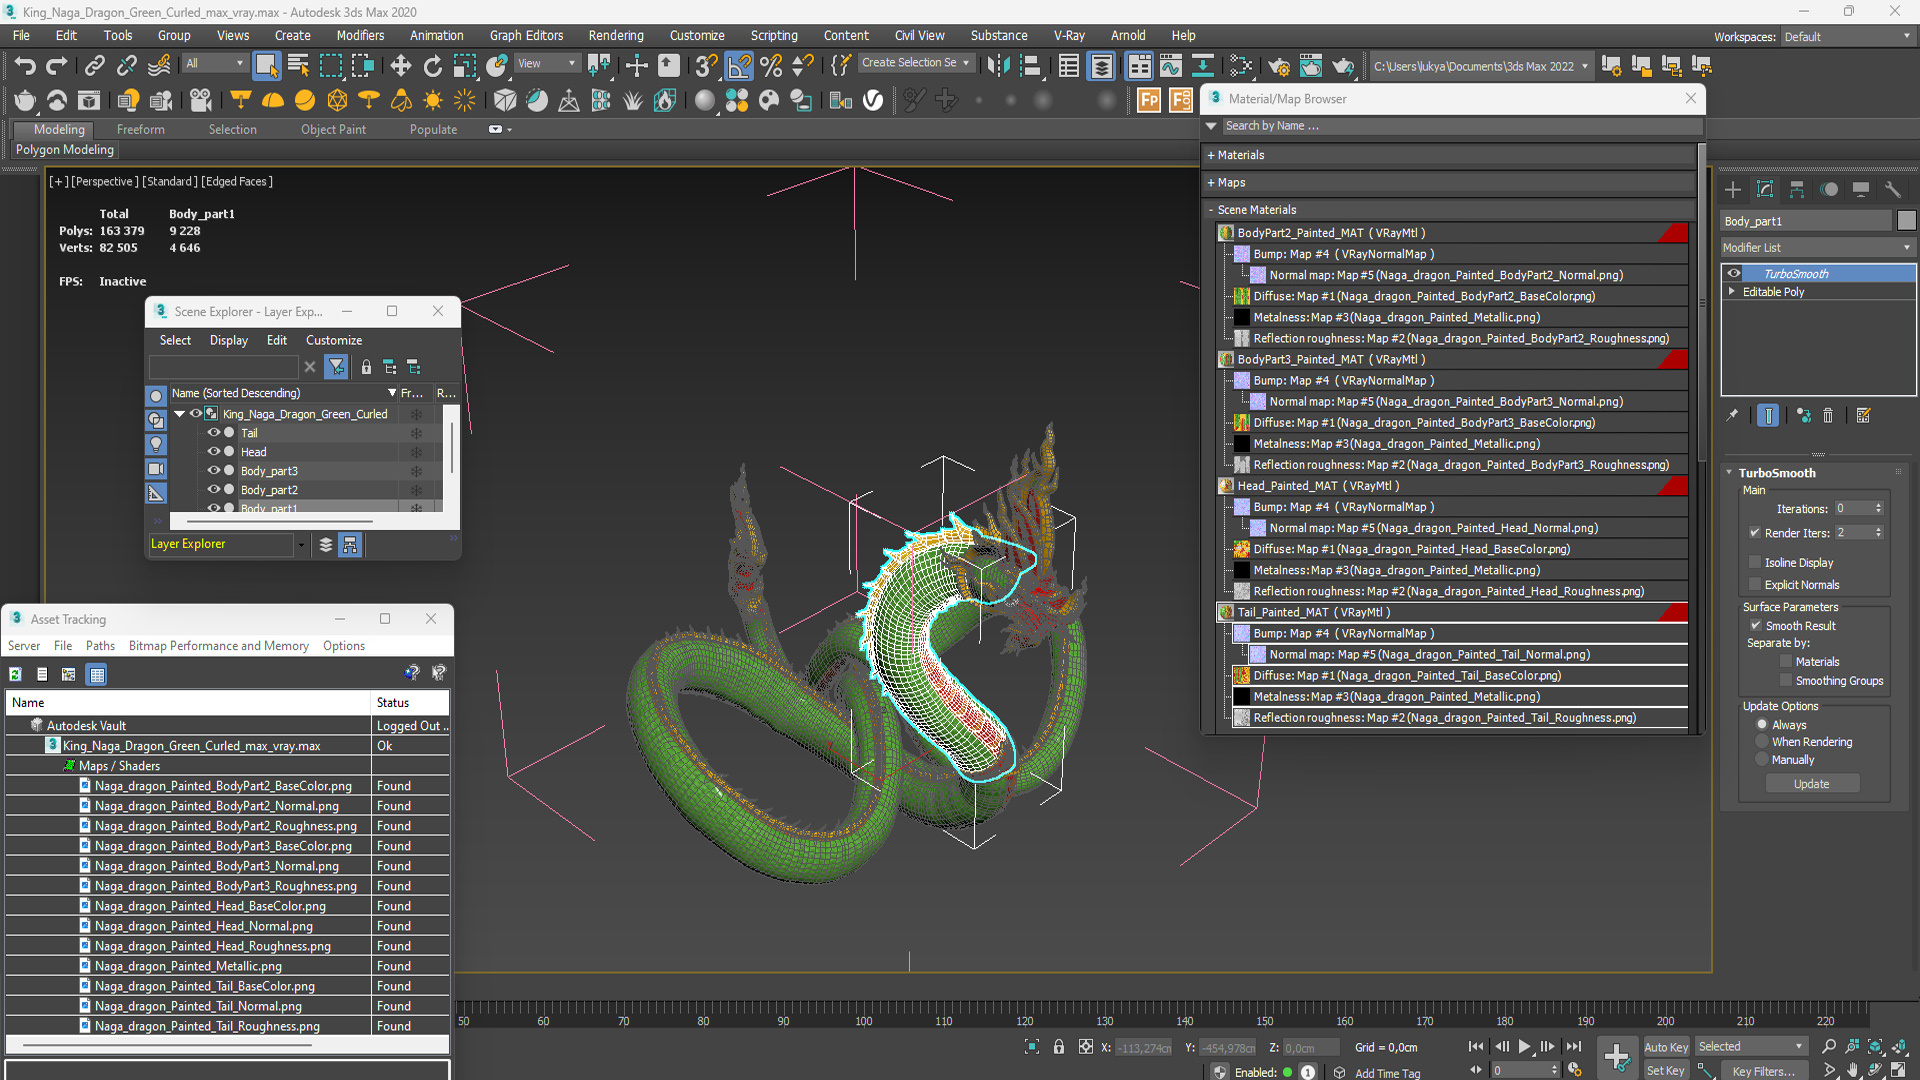Open the Workspaces Default dropdown

1847,37
